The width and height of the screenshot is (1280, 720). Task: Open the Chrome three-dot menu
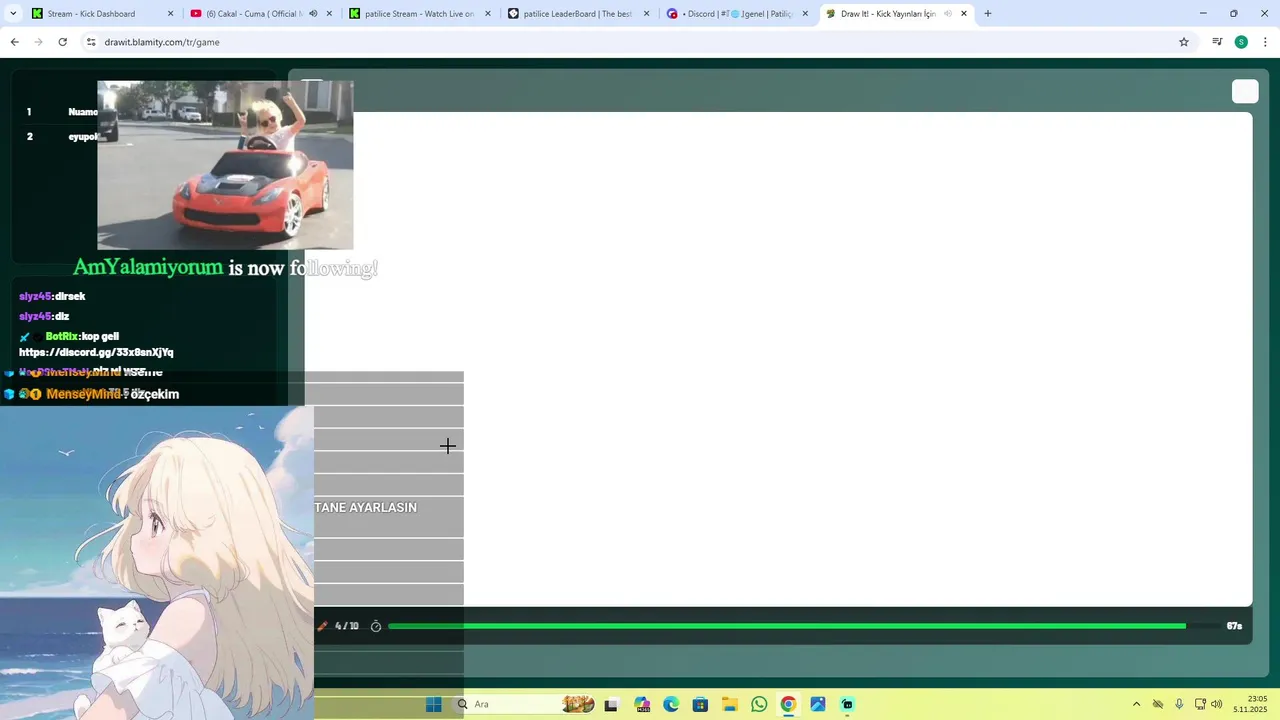tap(1266, 42)
